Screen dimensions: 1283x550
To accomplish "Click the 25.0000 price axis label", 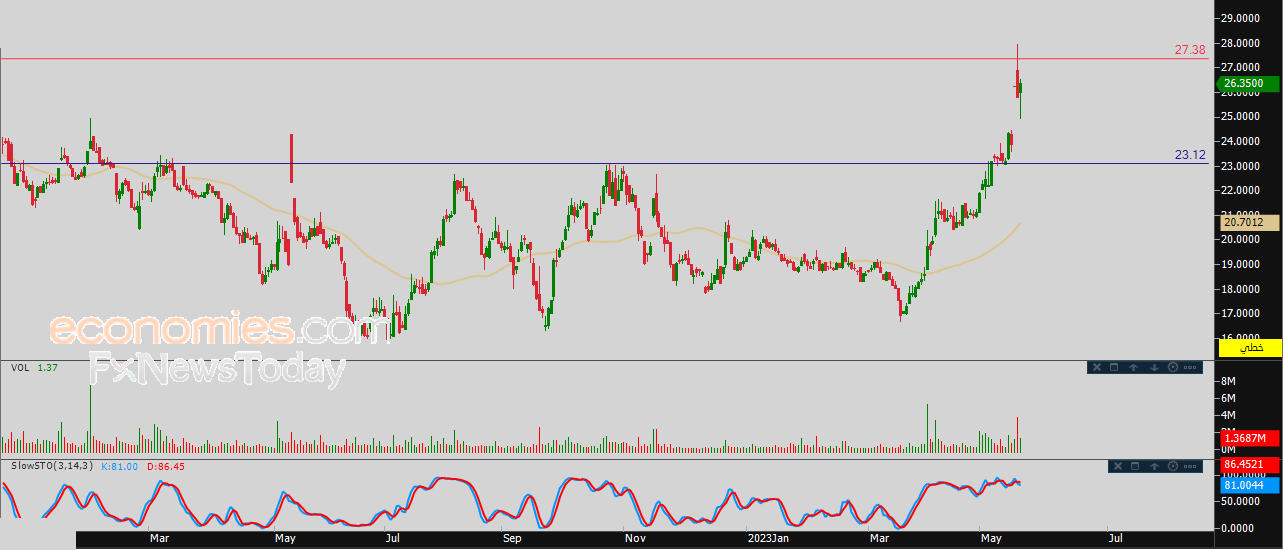I will click(1241, 117).
